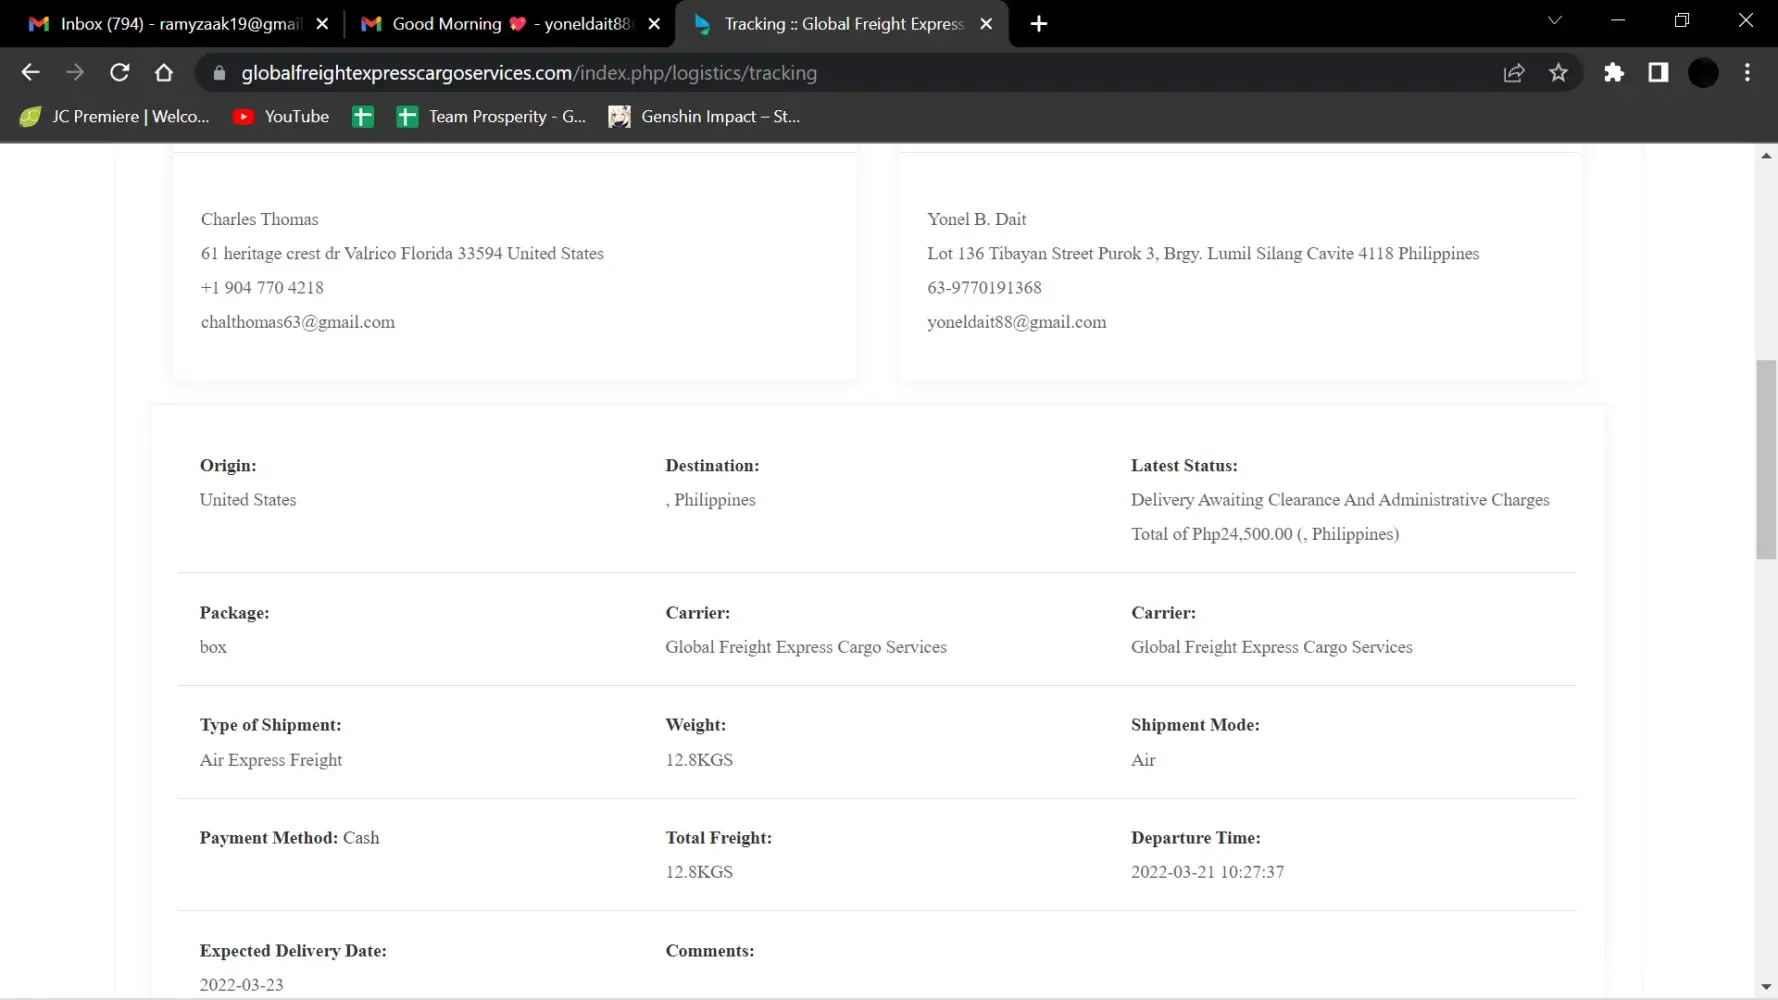Viewport: 1778px width, 1000px height.
Task: Open the Chrome profile avatar
Action: 1703,72
